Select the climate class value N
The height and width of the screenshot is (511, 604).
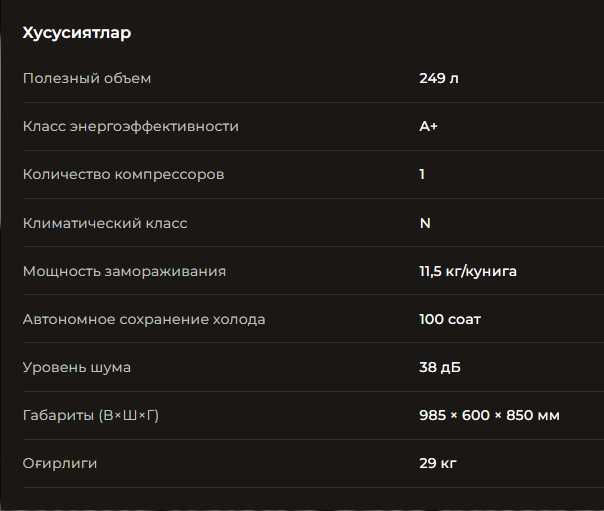425,223
